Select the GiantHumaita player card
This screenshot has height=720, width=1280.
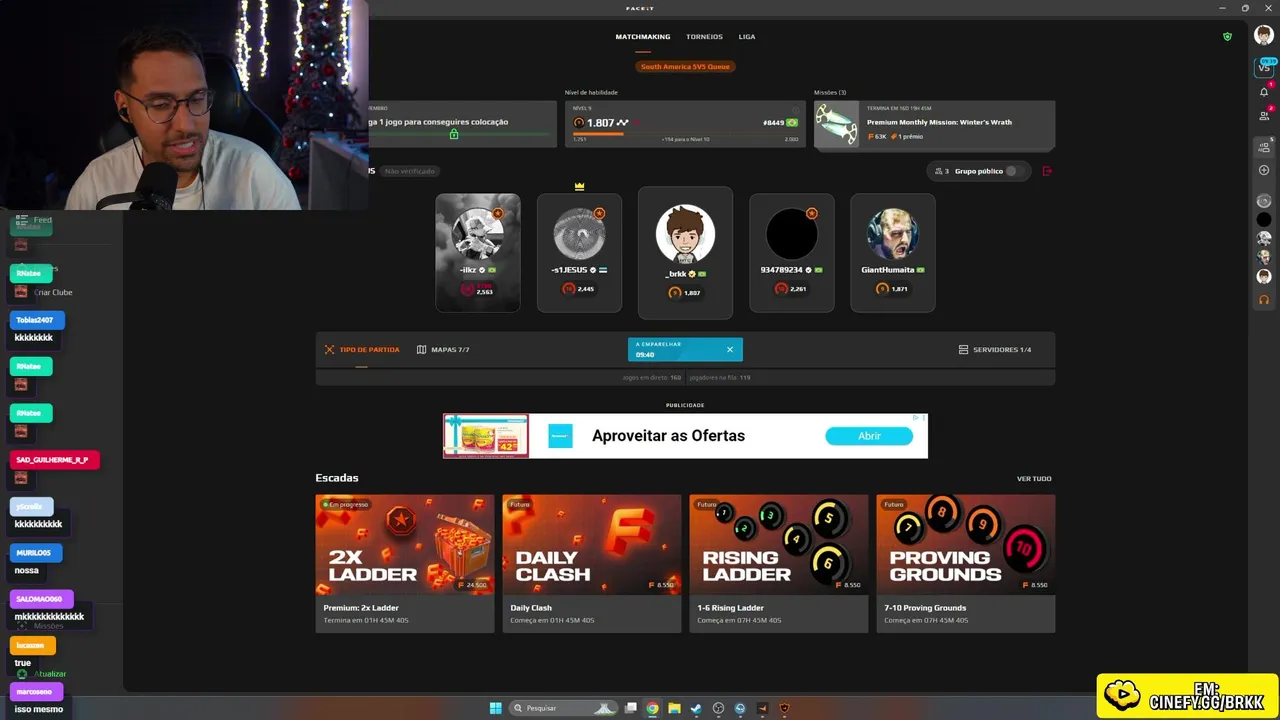pyautogui.click(x=892, y=253)
